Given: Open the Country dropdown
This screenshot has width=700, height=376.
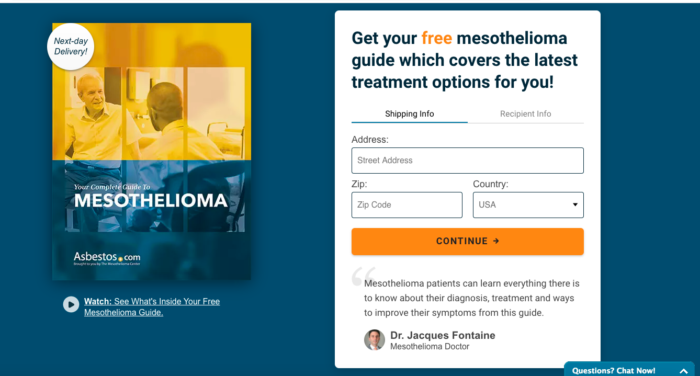Looking at the screenshot, I should click(x=528, y=205).
